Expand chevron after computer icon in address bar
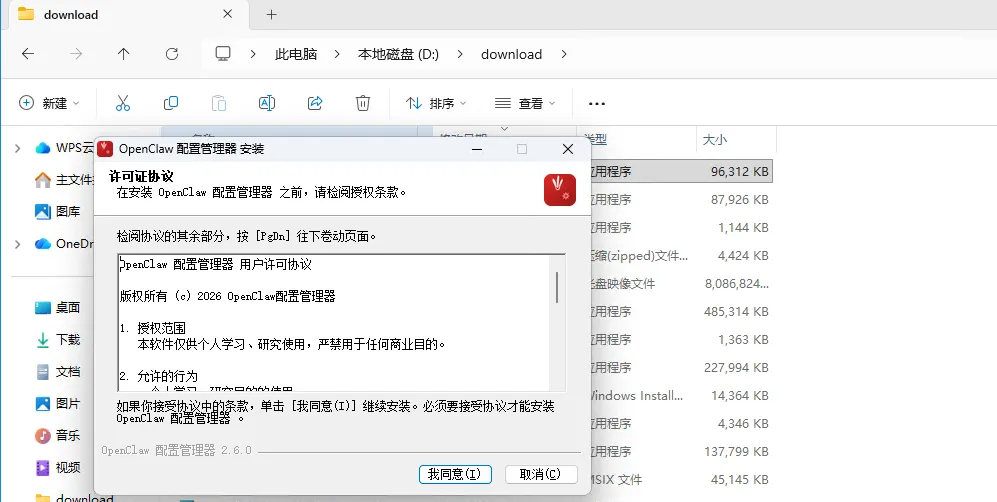This screenshot has width=997, height=502. pos(253,54)
